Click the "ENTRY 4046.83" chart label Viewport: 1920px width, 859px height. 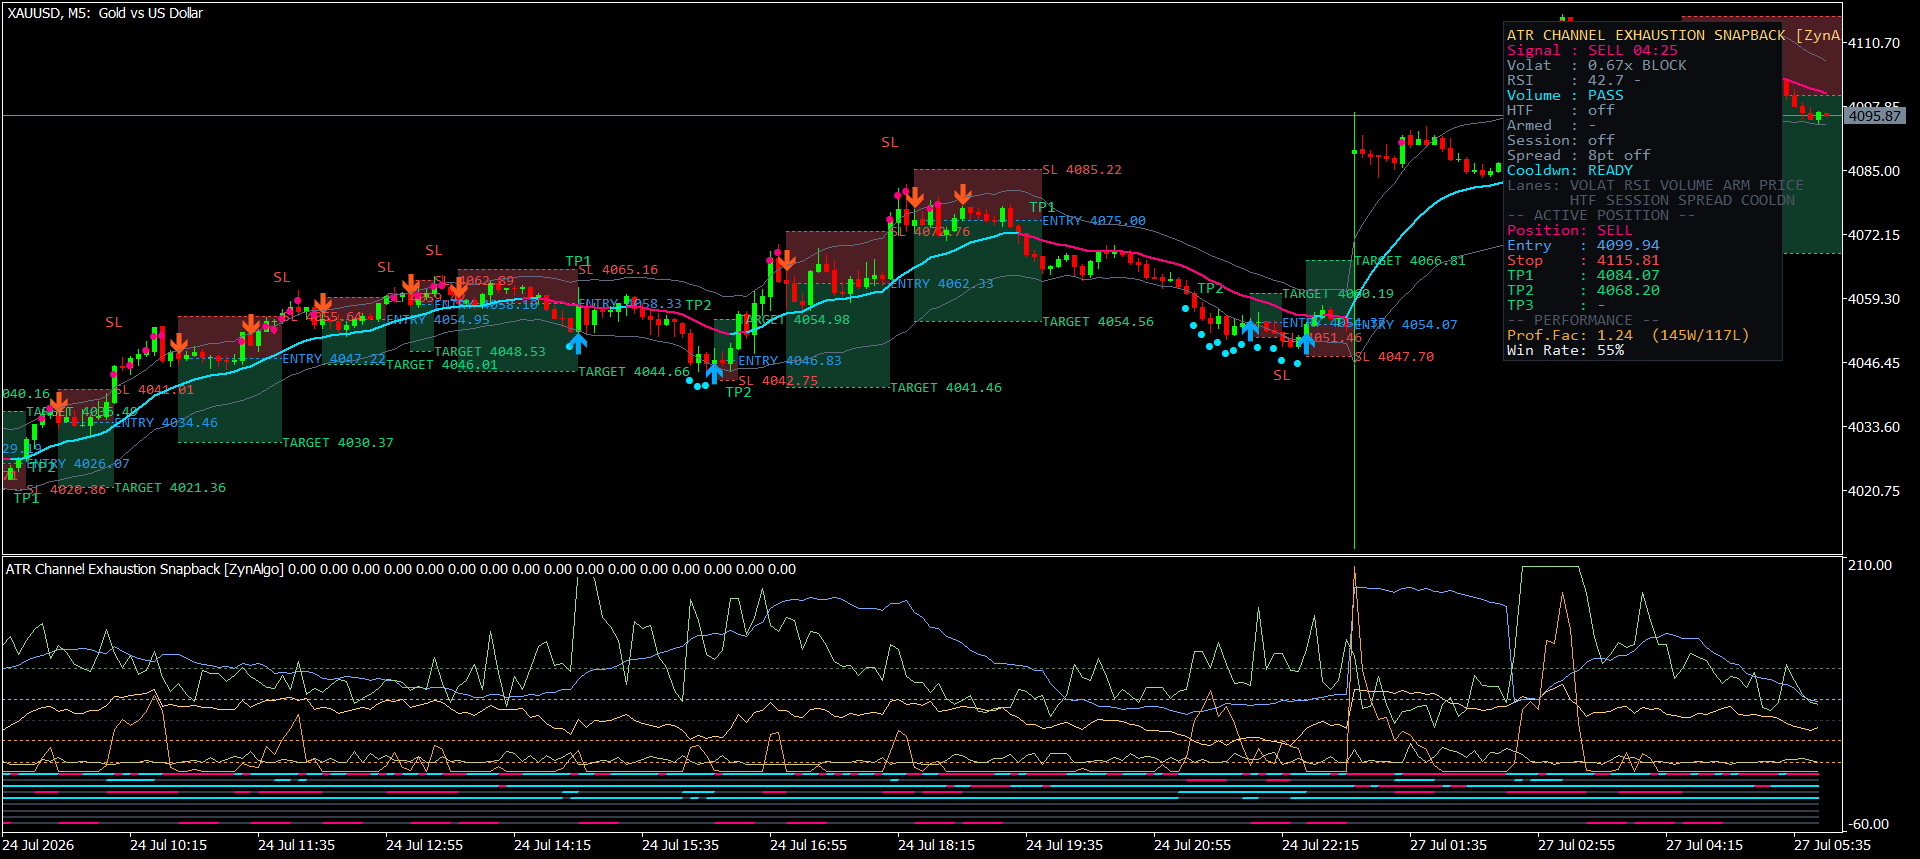pyautogui.click(x=790, y=361)
